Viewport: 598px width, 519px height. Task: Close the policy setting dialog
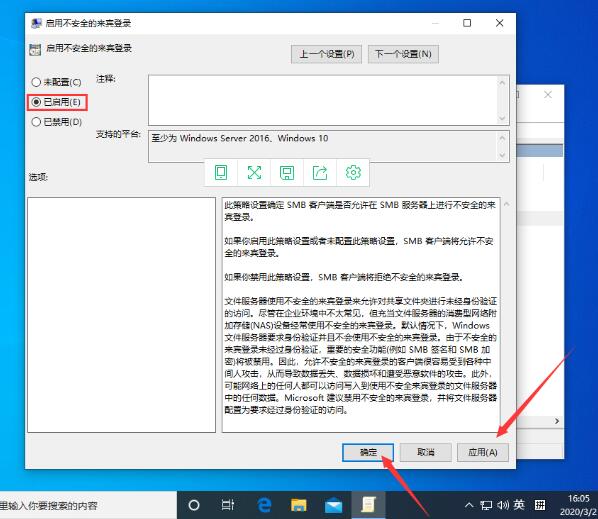pos(500,23)
